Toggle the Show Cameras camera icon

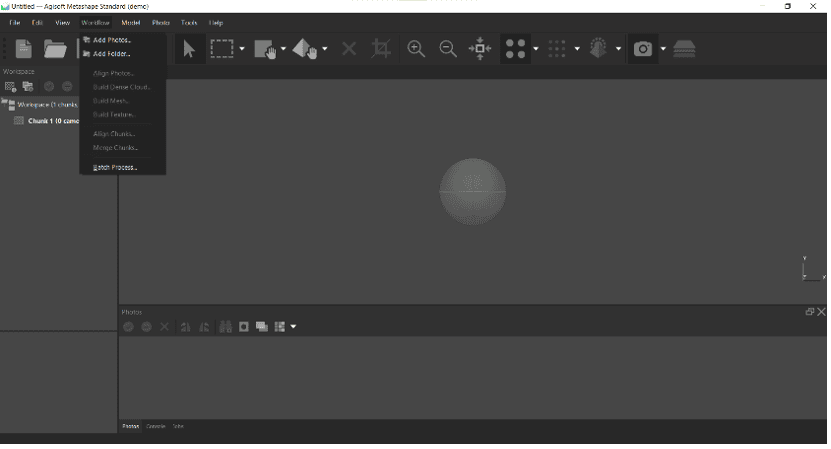pyautogui.click(x=643, y=49)
